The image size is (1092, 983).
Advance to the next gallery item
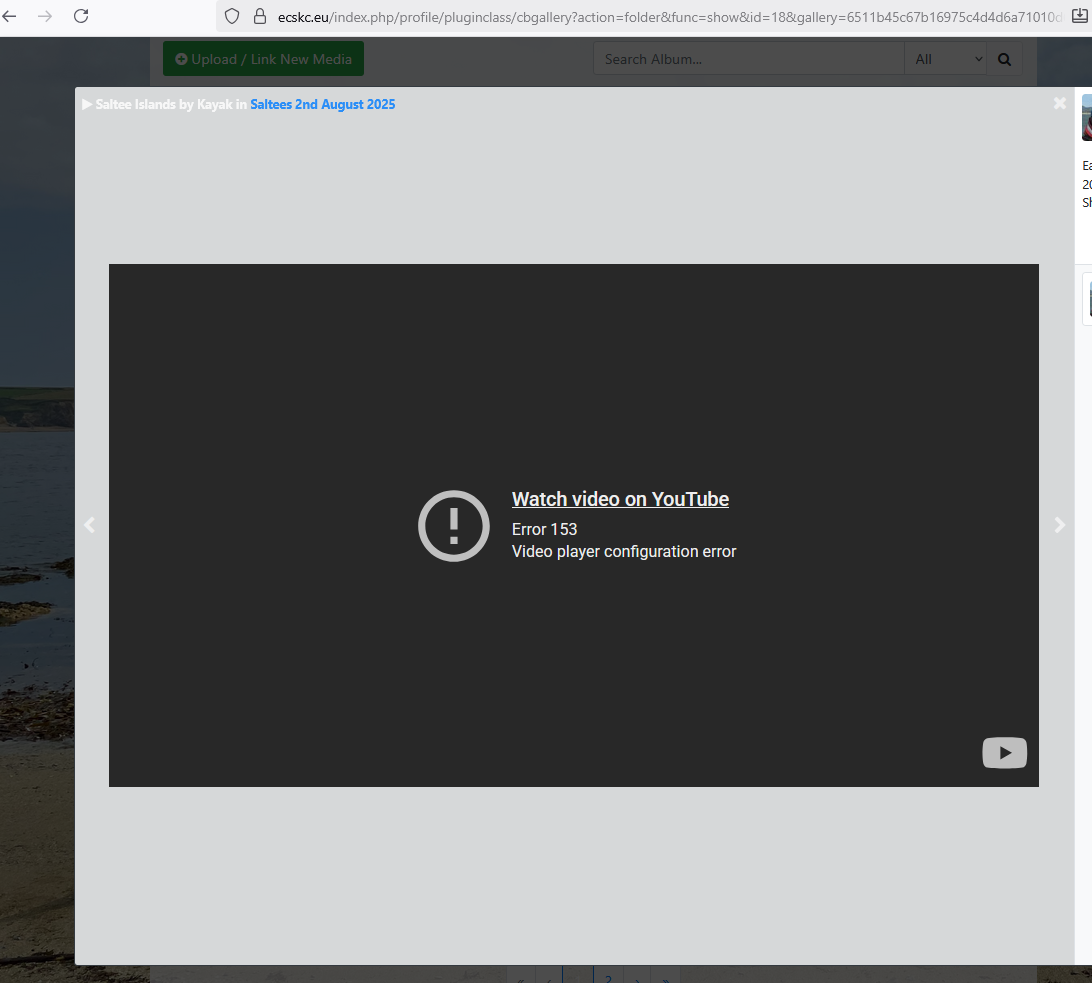1059,525
